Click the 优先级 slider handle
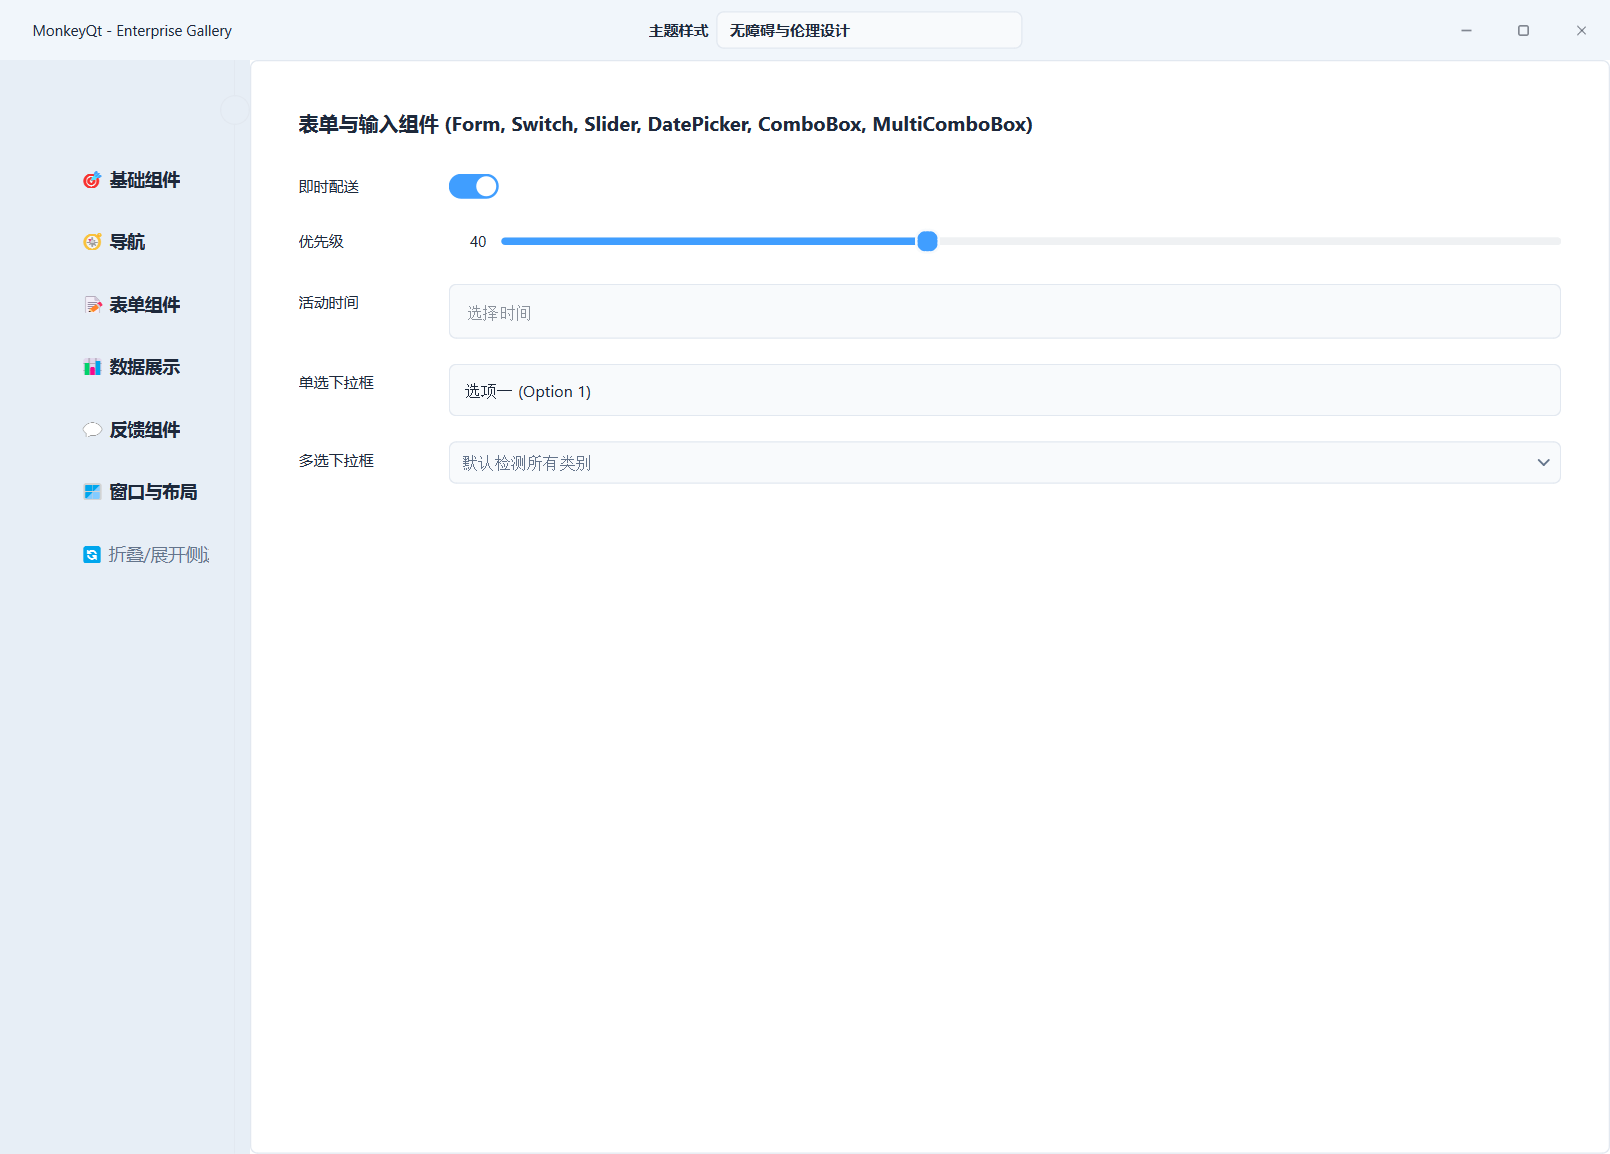The width and height of the screenshot is (1610, 1154). point(927,241)
